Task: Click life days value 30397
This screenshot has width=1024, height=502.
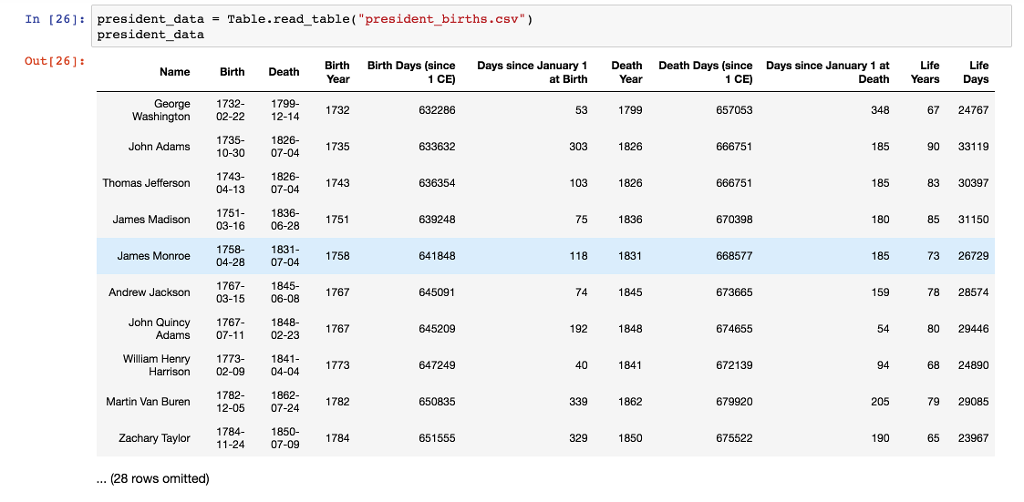Action: tap(973, 183)
